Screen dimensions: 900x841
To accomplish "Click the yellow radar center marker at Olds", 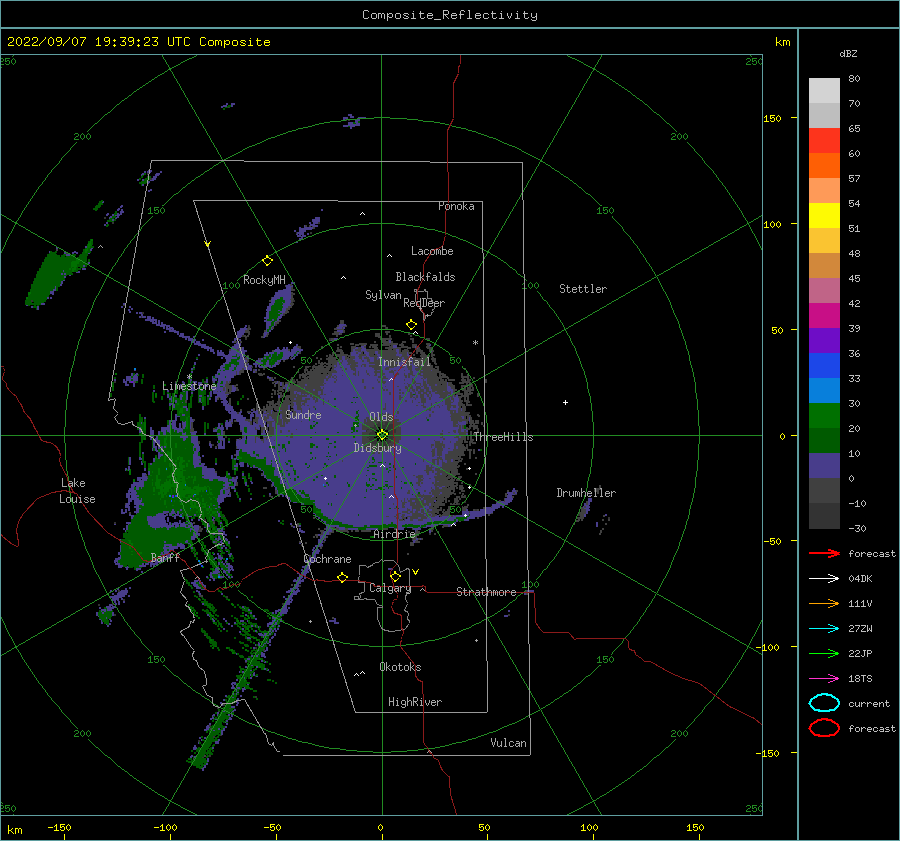I will pos(382,435).
